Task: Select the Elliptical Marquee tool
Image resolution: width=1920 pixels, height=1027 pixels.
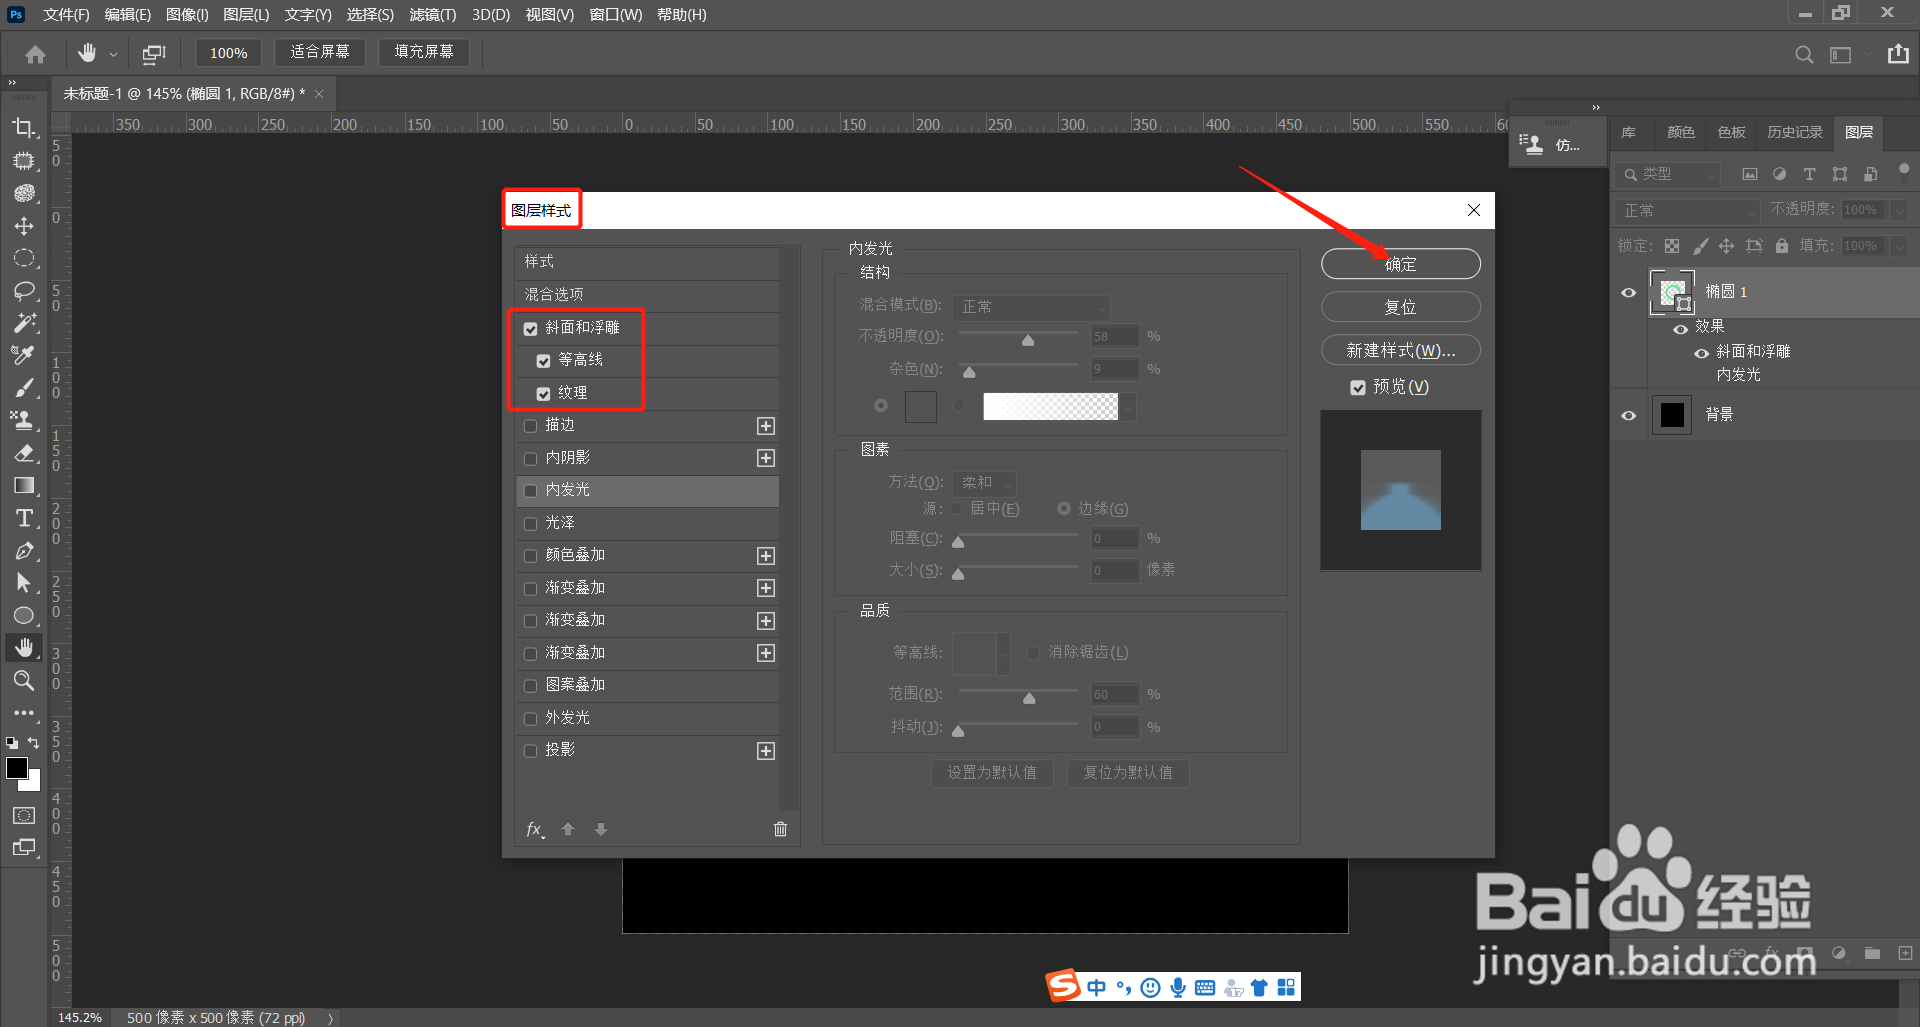Action: pyautogui.click(x=24, y=258)
